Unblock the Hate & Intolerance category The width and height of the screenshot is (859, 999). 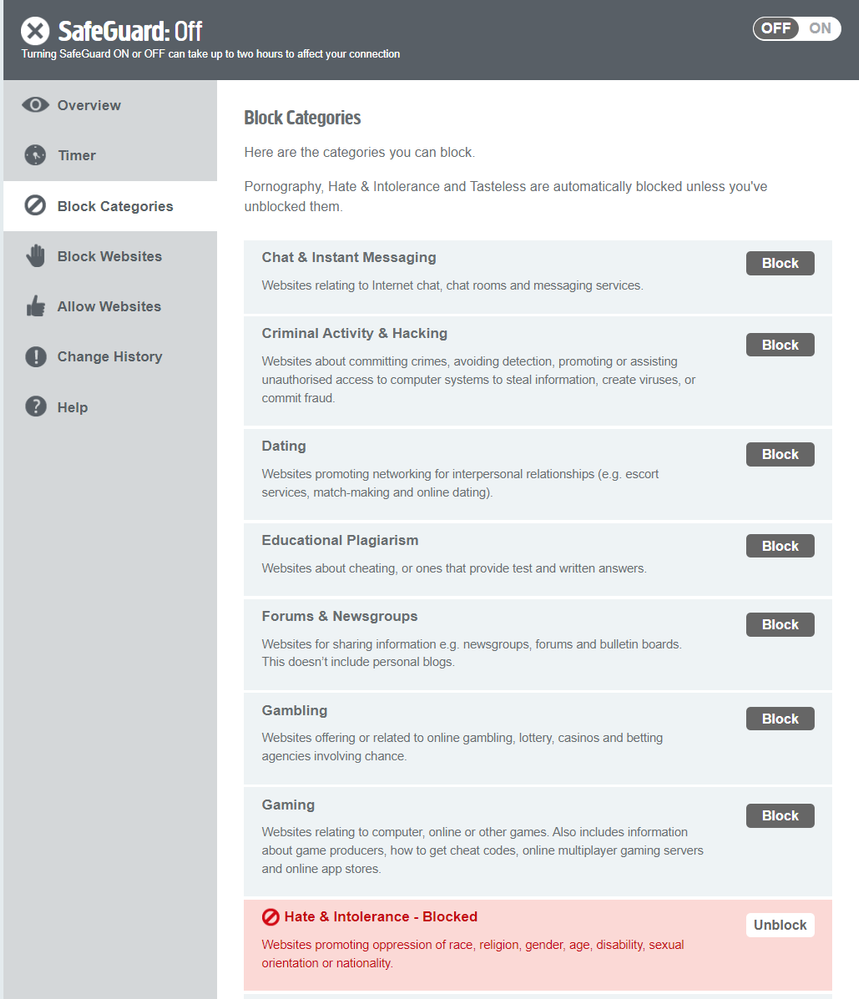[780, 925]
